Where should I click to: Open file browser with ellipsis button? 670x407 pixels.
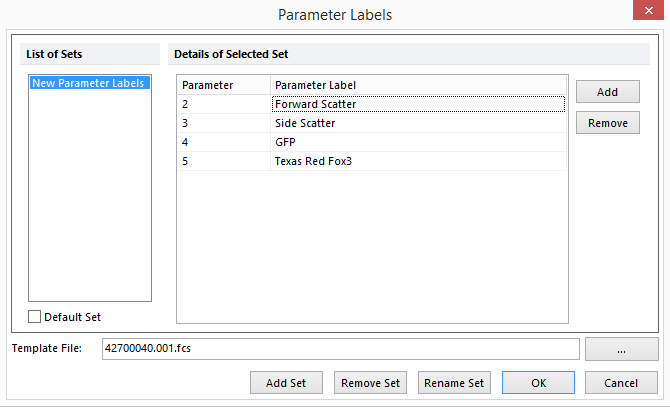point(622,349)
